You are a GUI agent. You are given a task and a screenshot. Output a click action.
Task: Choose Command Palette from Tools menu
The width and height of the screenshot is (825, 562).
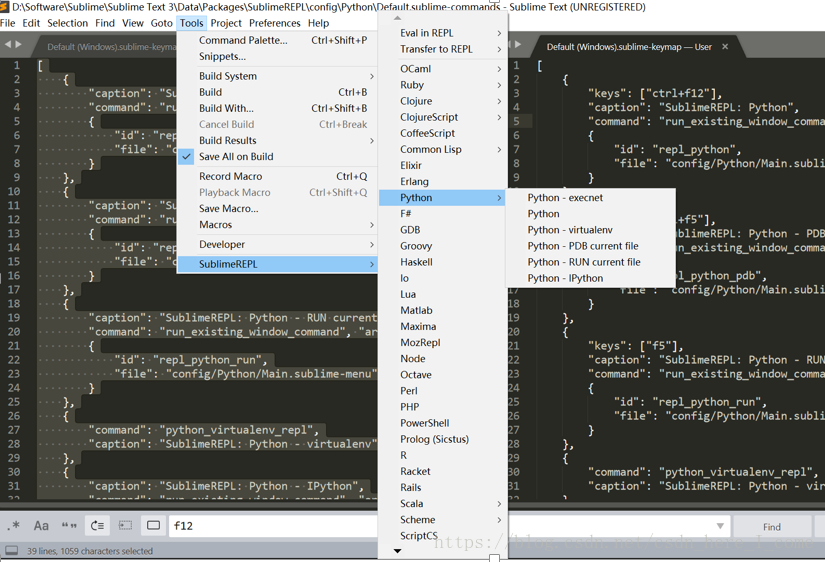[278, 41]
